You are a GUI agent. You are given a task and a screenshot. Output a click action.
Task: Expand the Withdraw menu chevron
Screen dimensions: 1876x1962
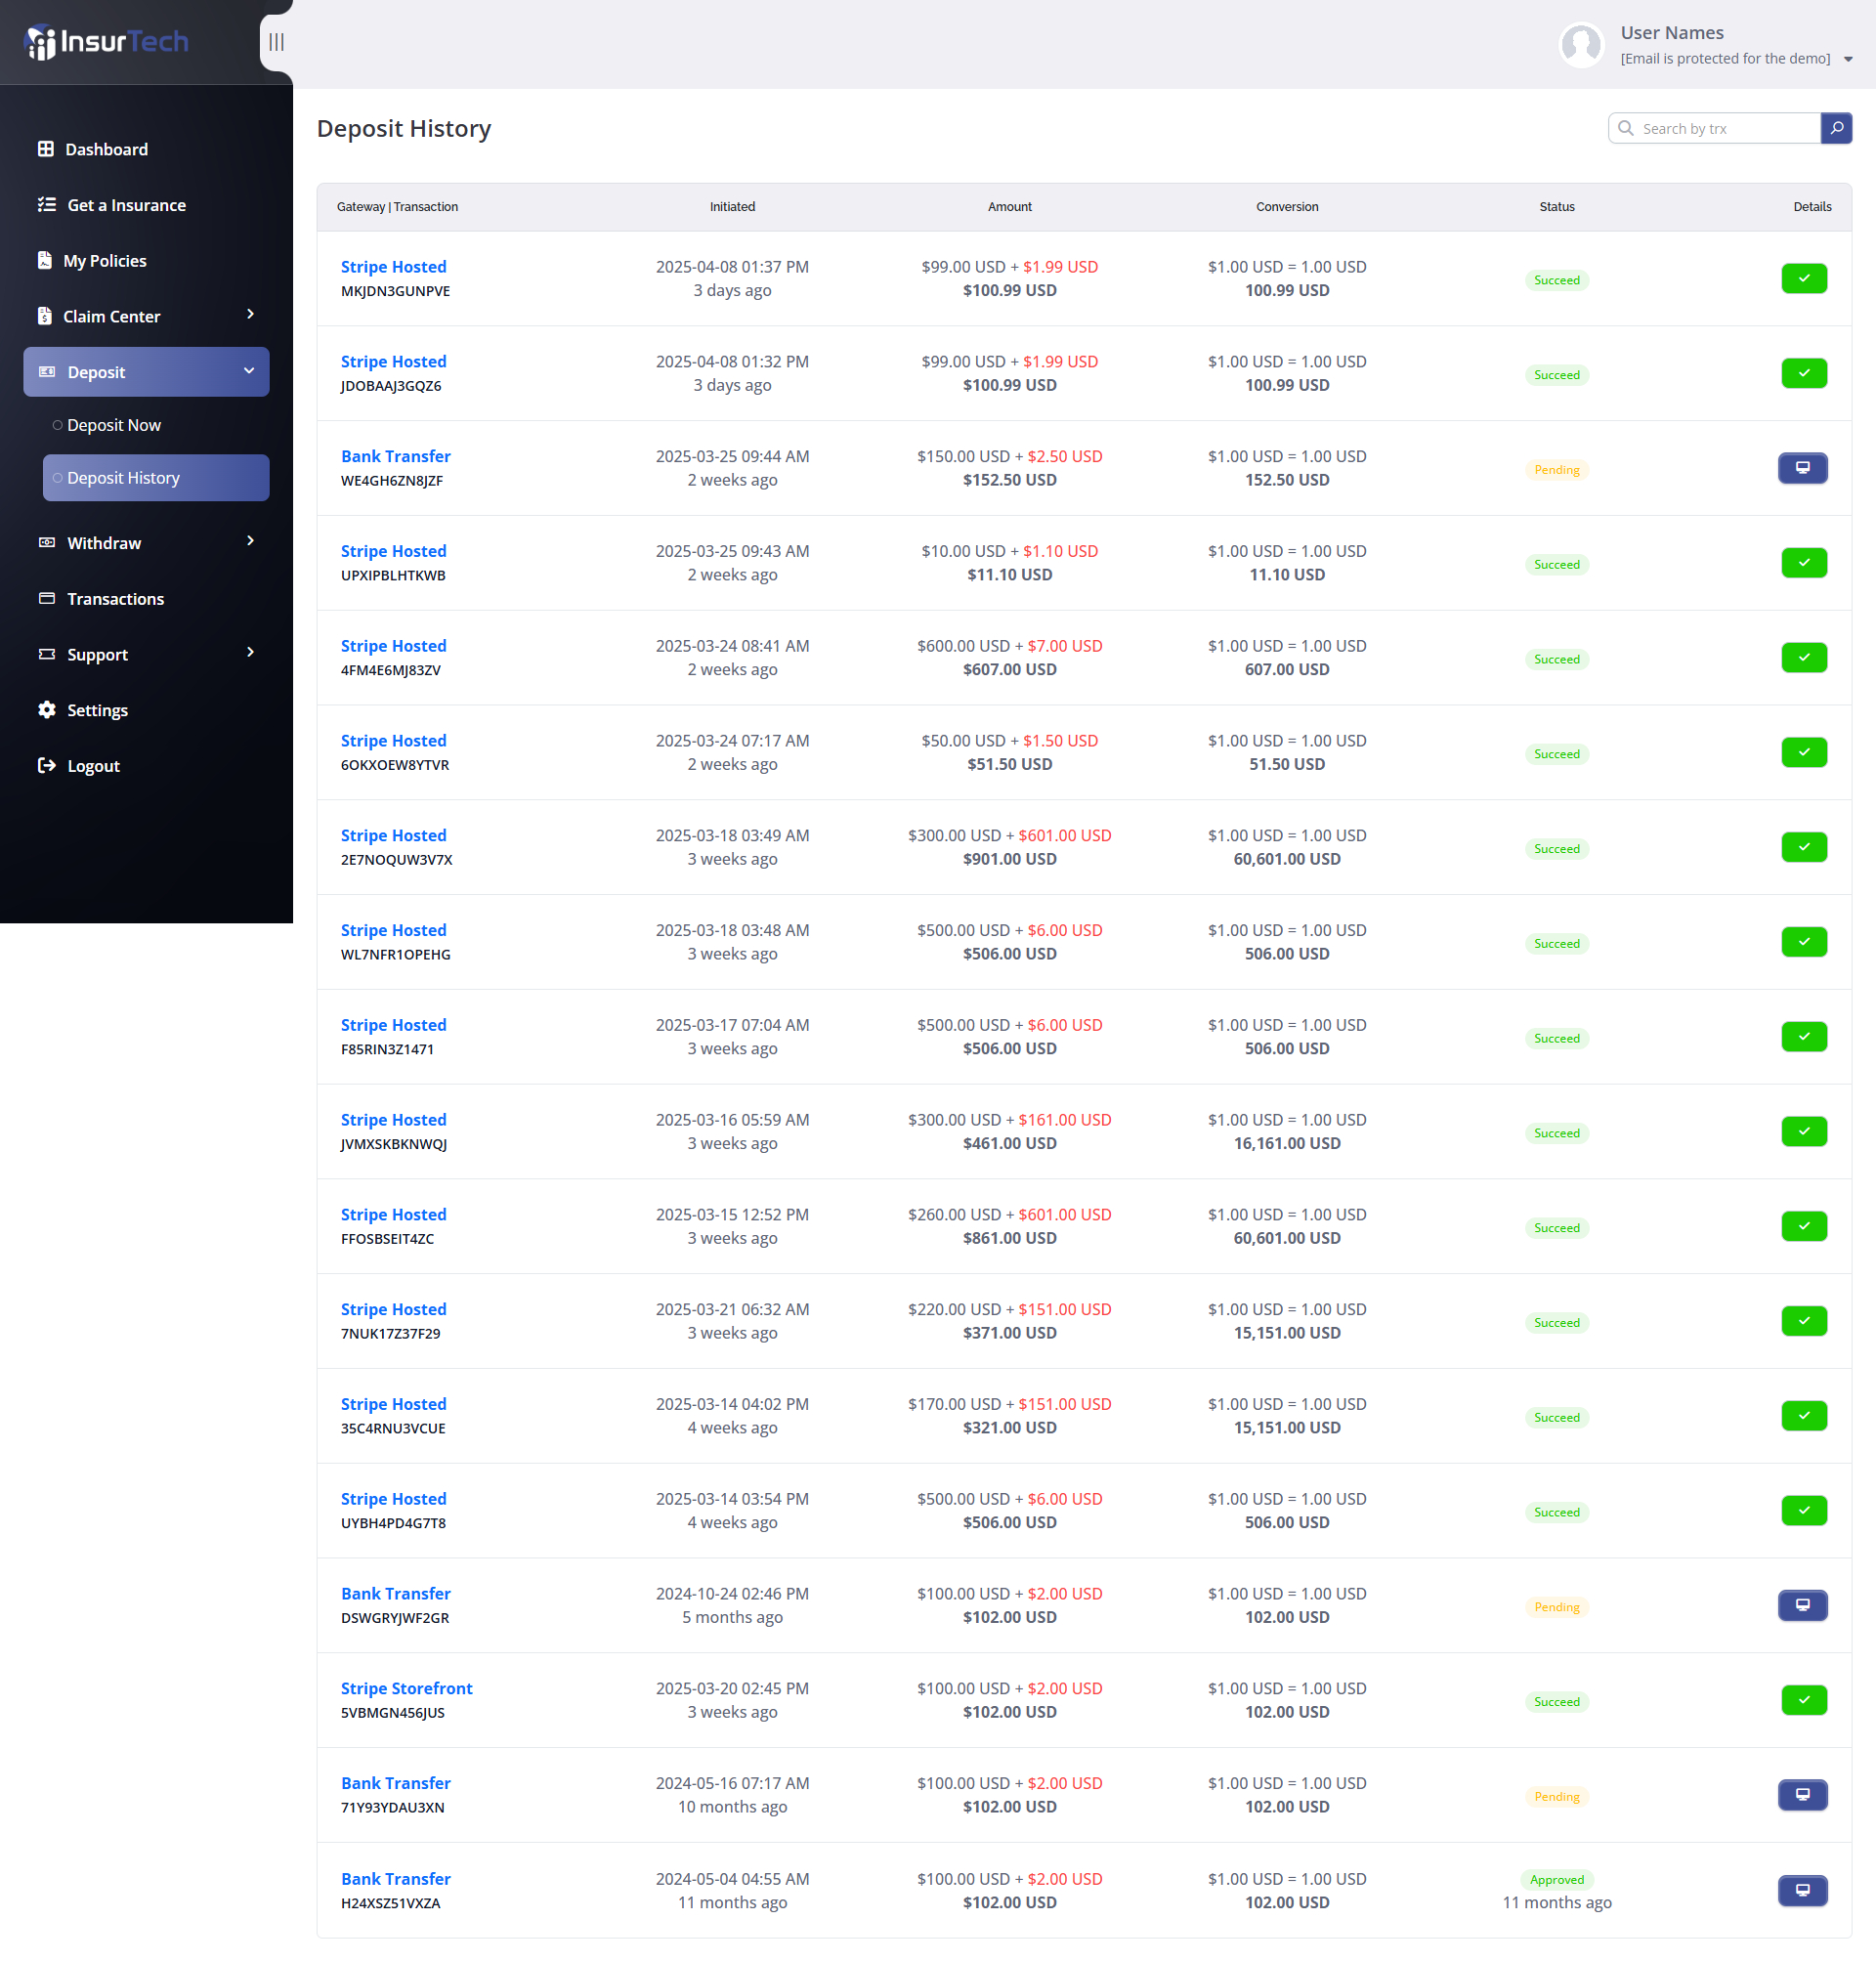pos(250,542)
